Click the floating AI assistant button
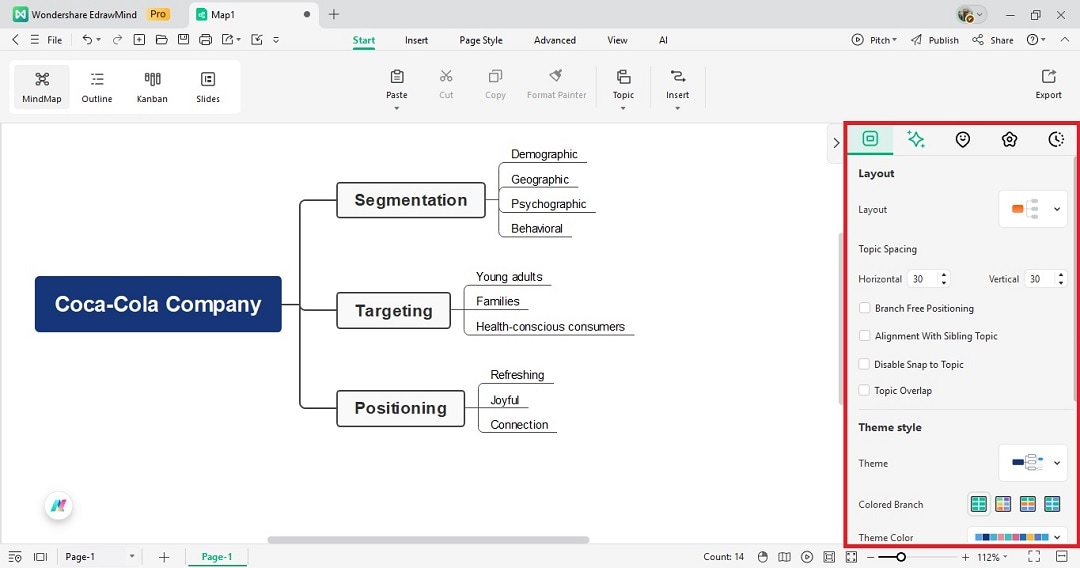The image size is (1080, 568). [x=59, y=506]
